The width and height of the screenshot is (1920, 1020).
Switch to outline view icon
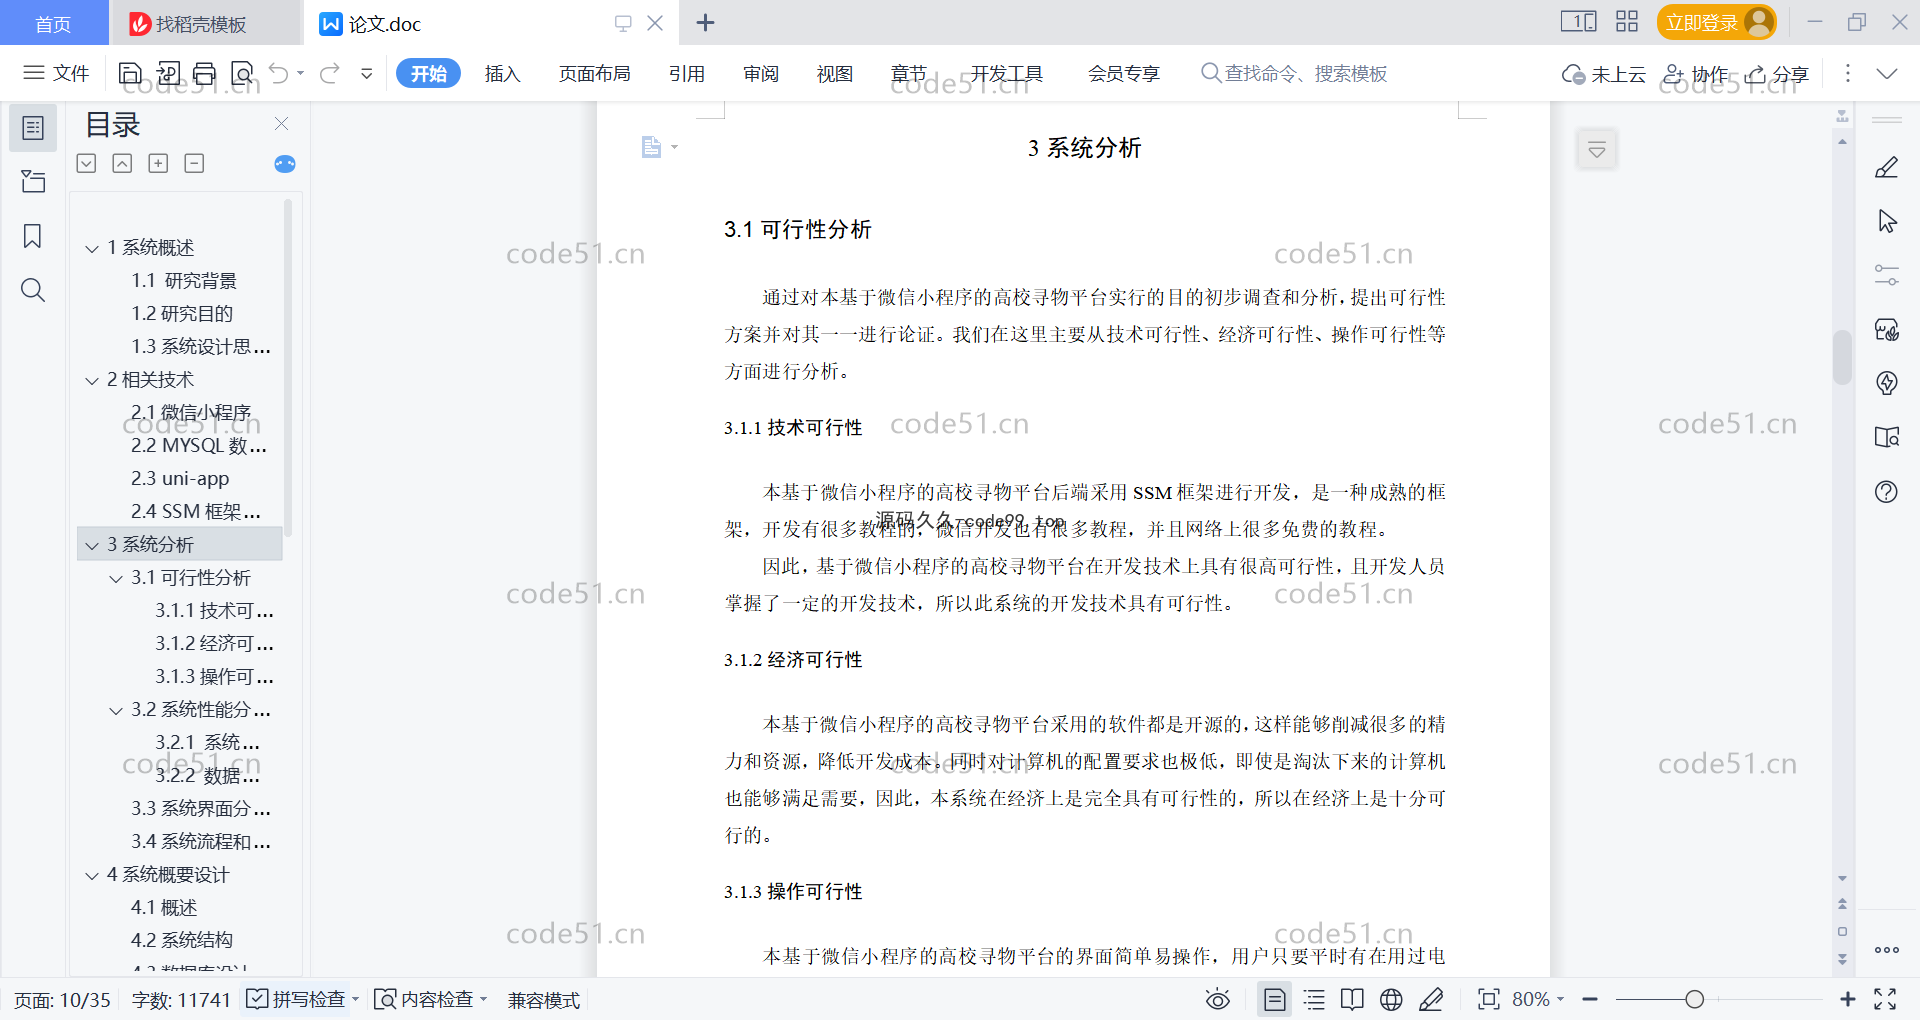point(1314,999)
